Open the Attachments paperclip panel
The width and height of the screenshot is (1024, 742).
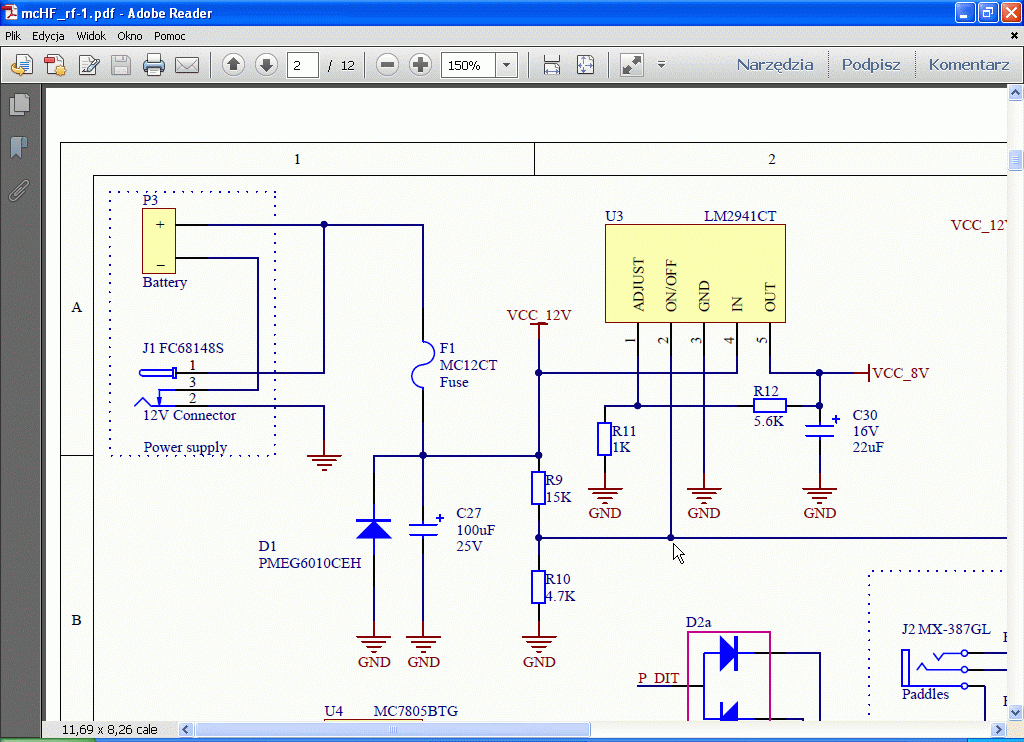(19, 190)
